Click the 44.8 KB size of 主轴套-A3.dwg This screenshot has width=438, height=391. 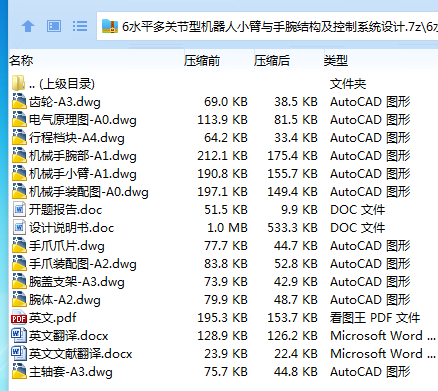coord(296,372)
